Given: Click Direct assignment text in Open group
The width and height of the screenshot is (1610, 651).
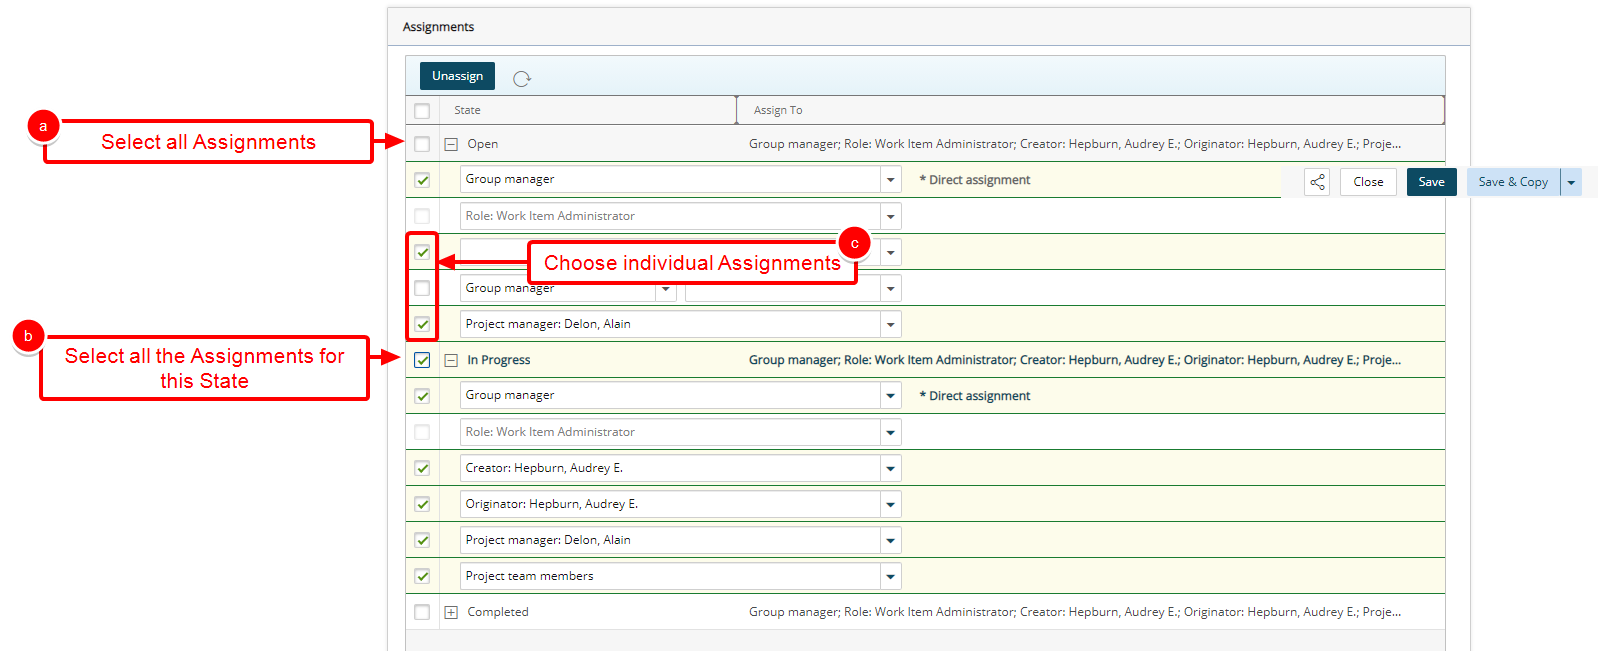Looking at the screenshot, I should [x=975, y=180].
